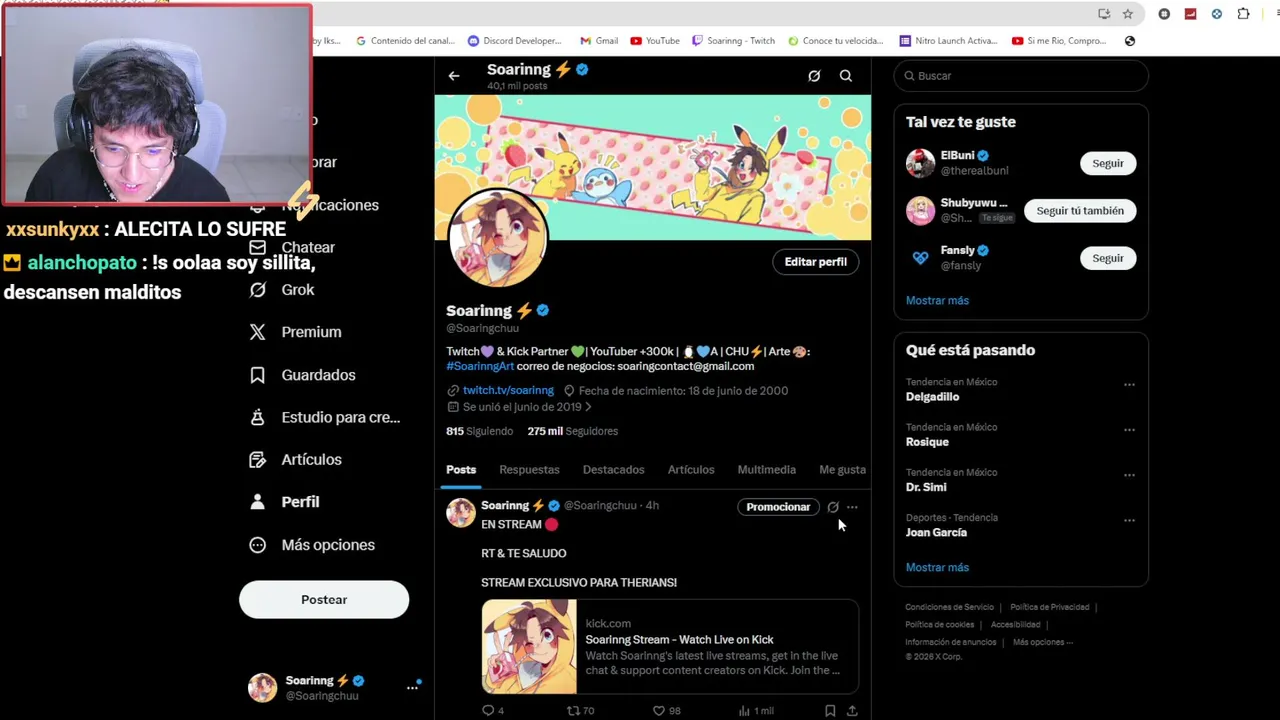Click Mostrar más under Tal vez te guste
Viewport: 1280px width, 720px height.
pyautogui.click(x=937, y=300)
